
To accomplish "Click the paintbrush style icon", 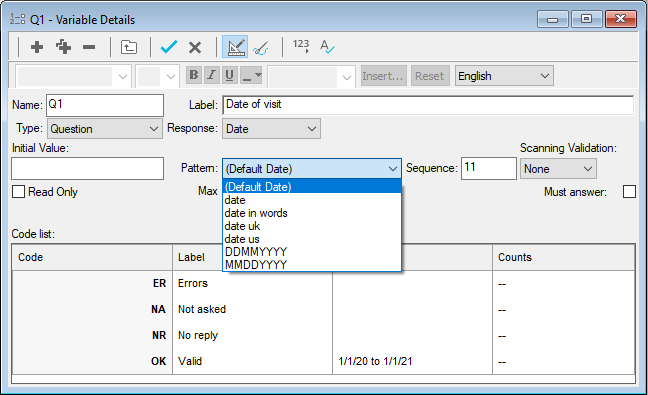I will (261, 47).
